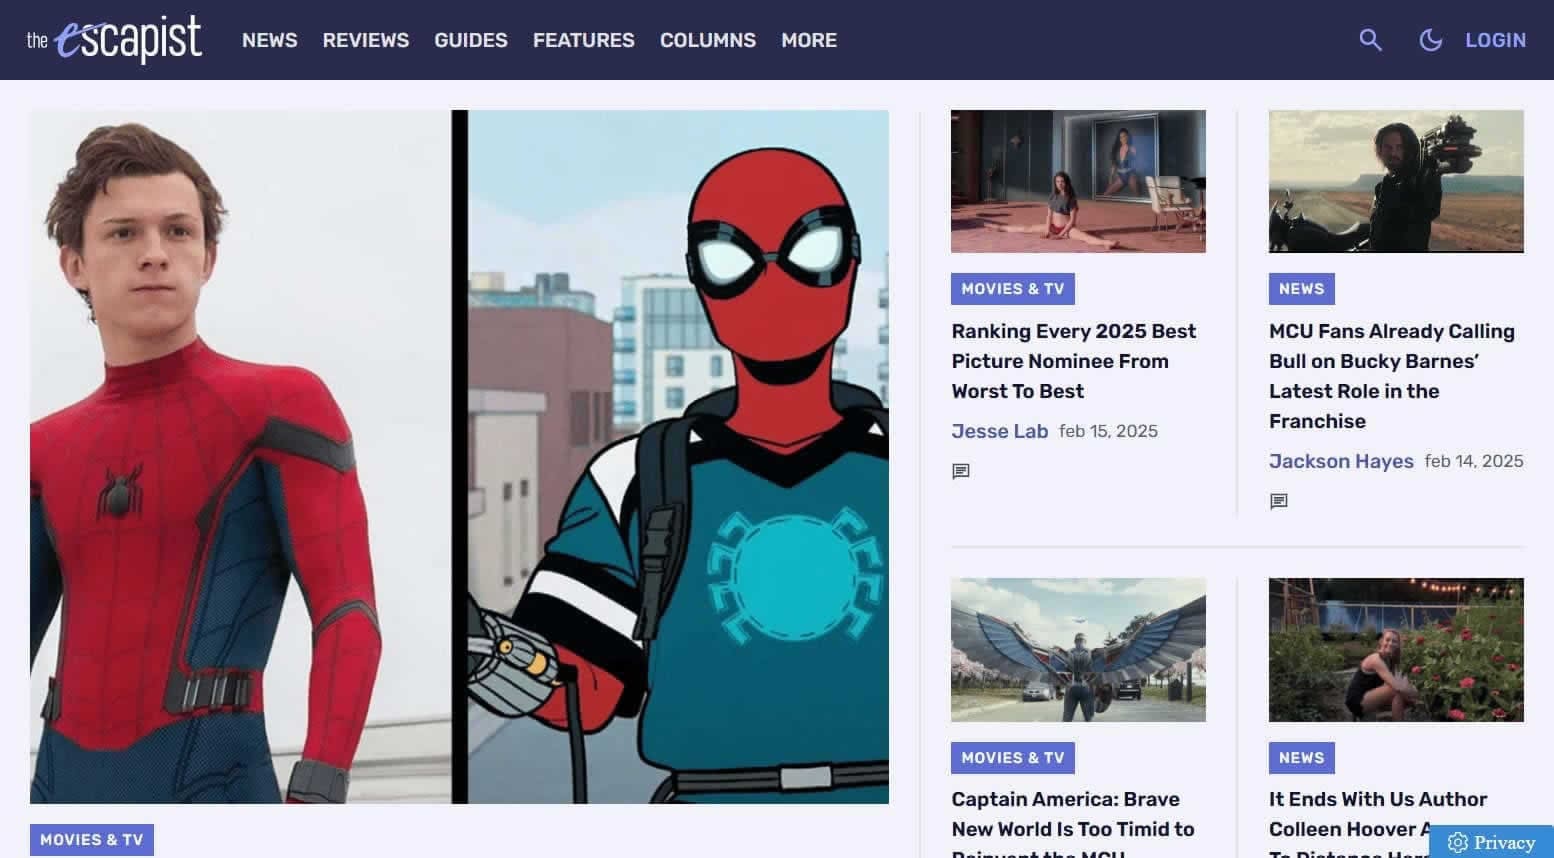The height and width of the screenshot is (858, 1554).
Task: Toggle dark mode with moon icon
Action: [1430, 40]
